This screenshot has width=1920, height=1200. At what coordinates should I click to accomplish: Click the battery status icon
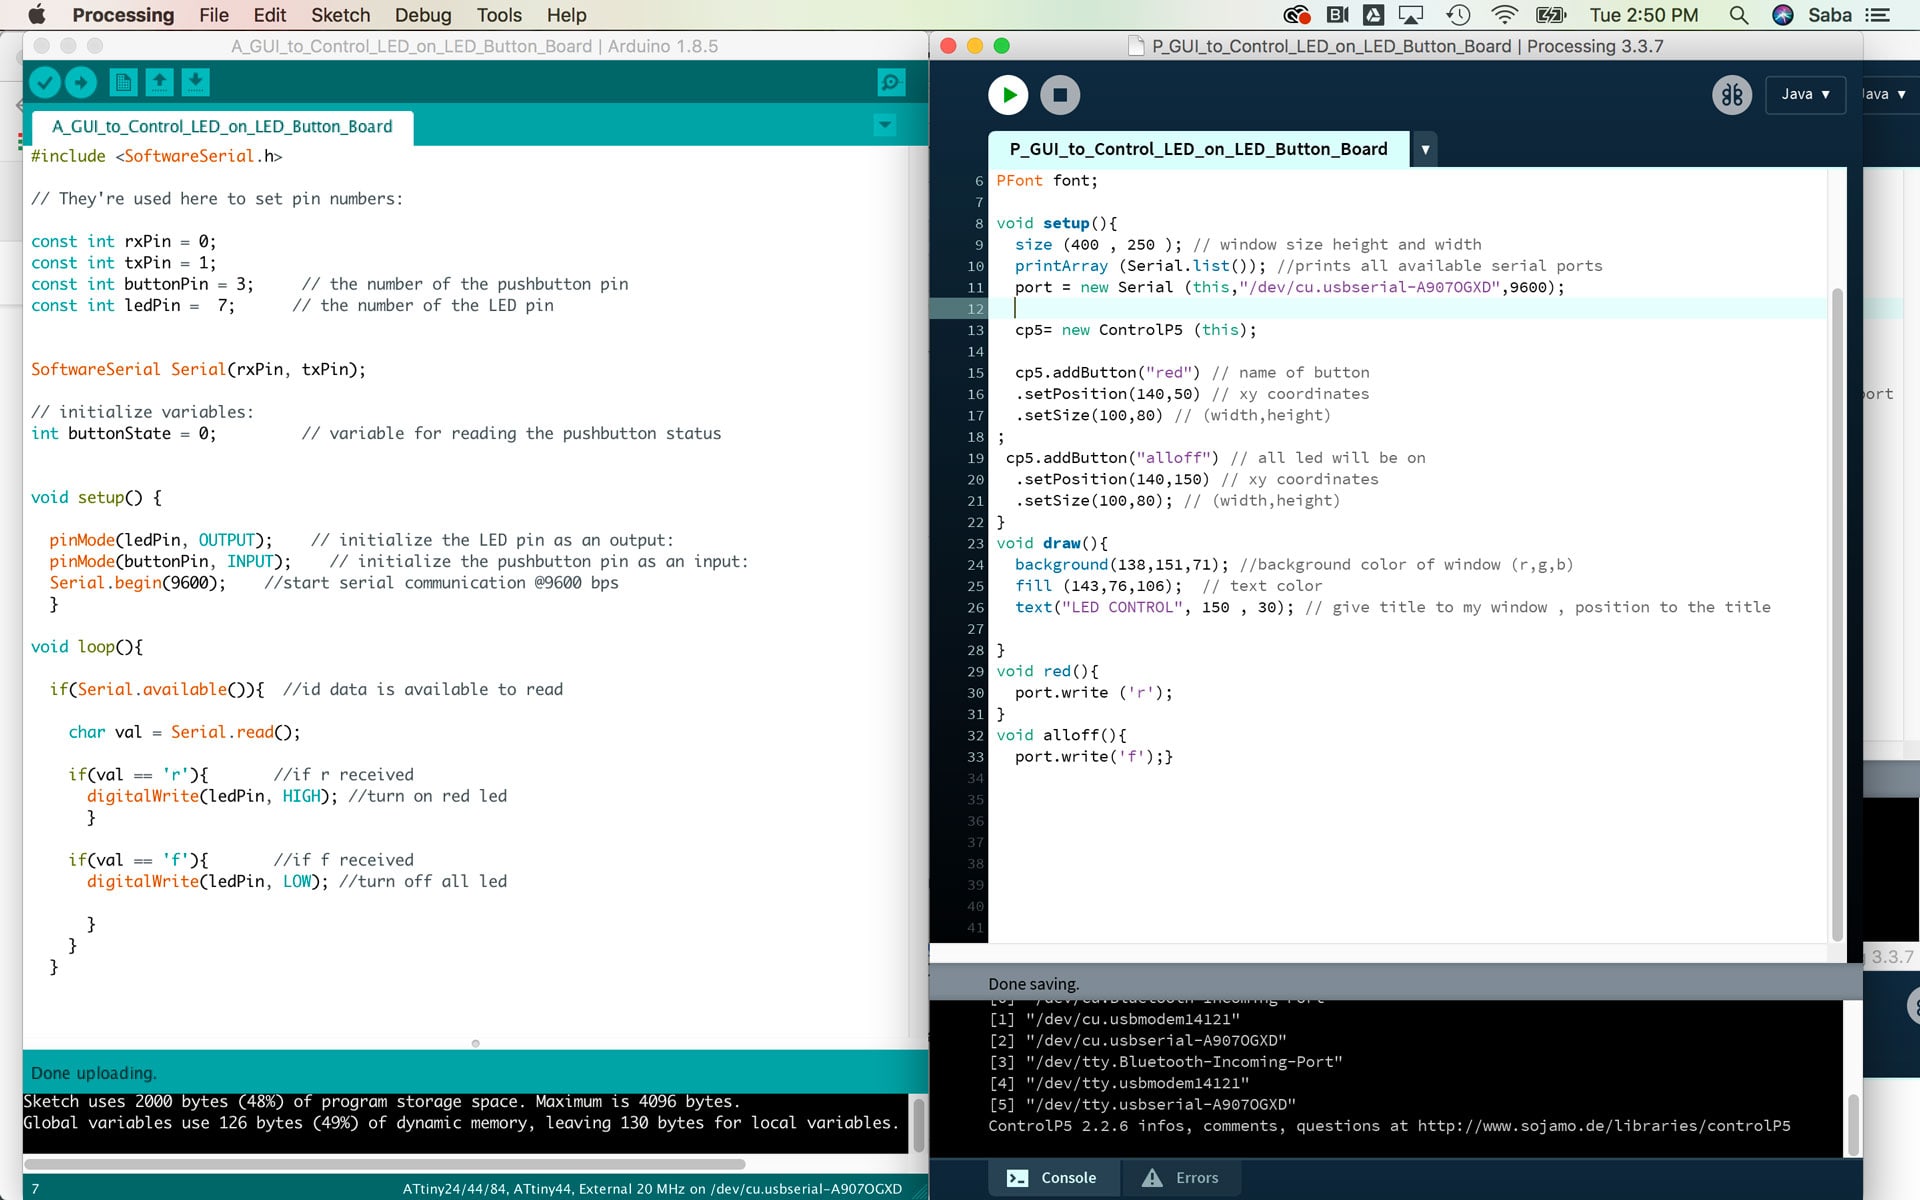(x=1551, y=15)
